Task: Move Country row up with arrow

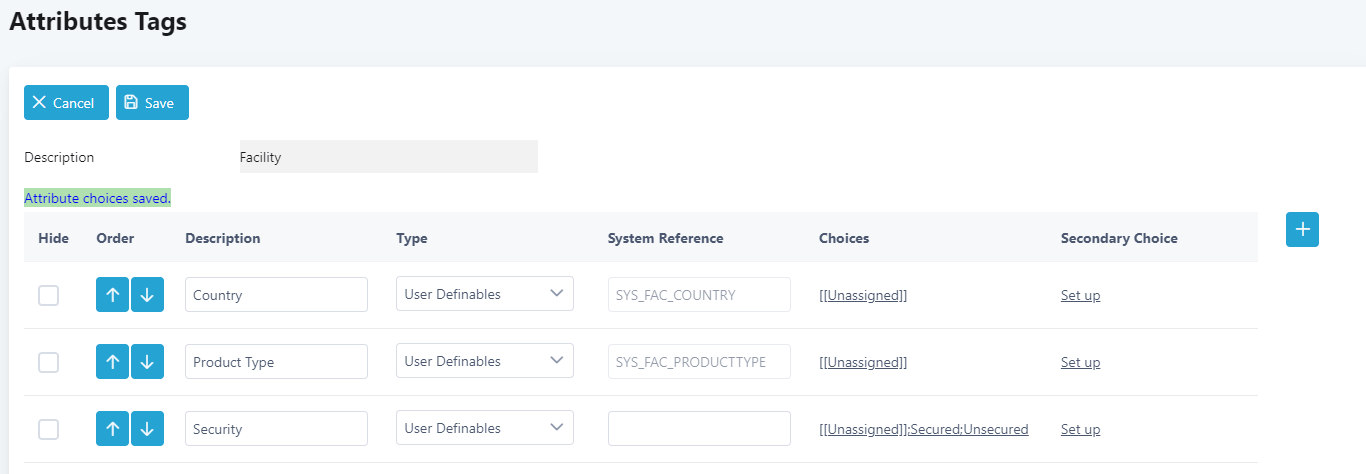Action: click(x=113, y=295)
